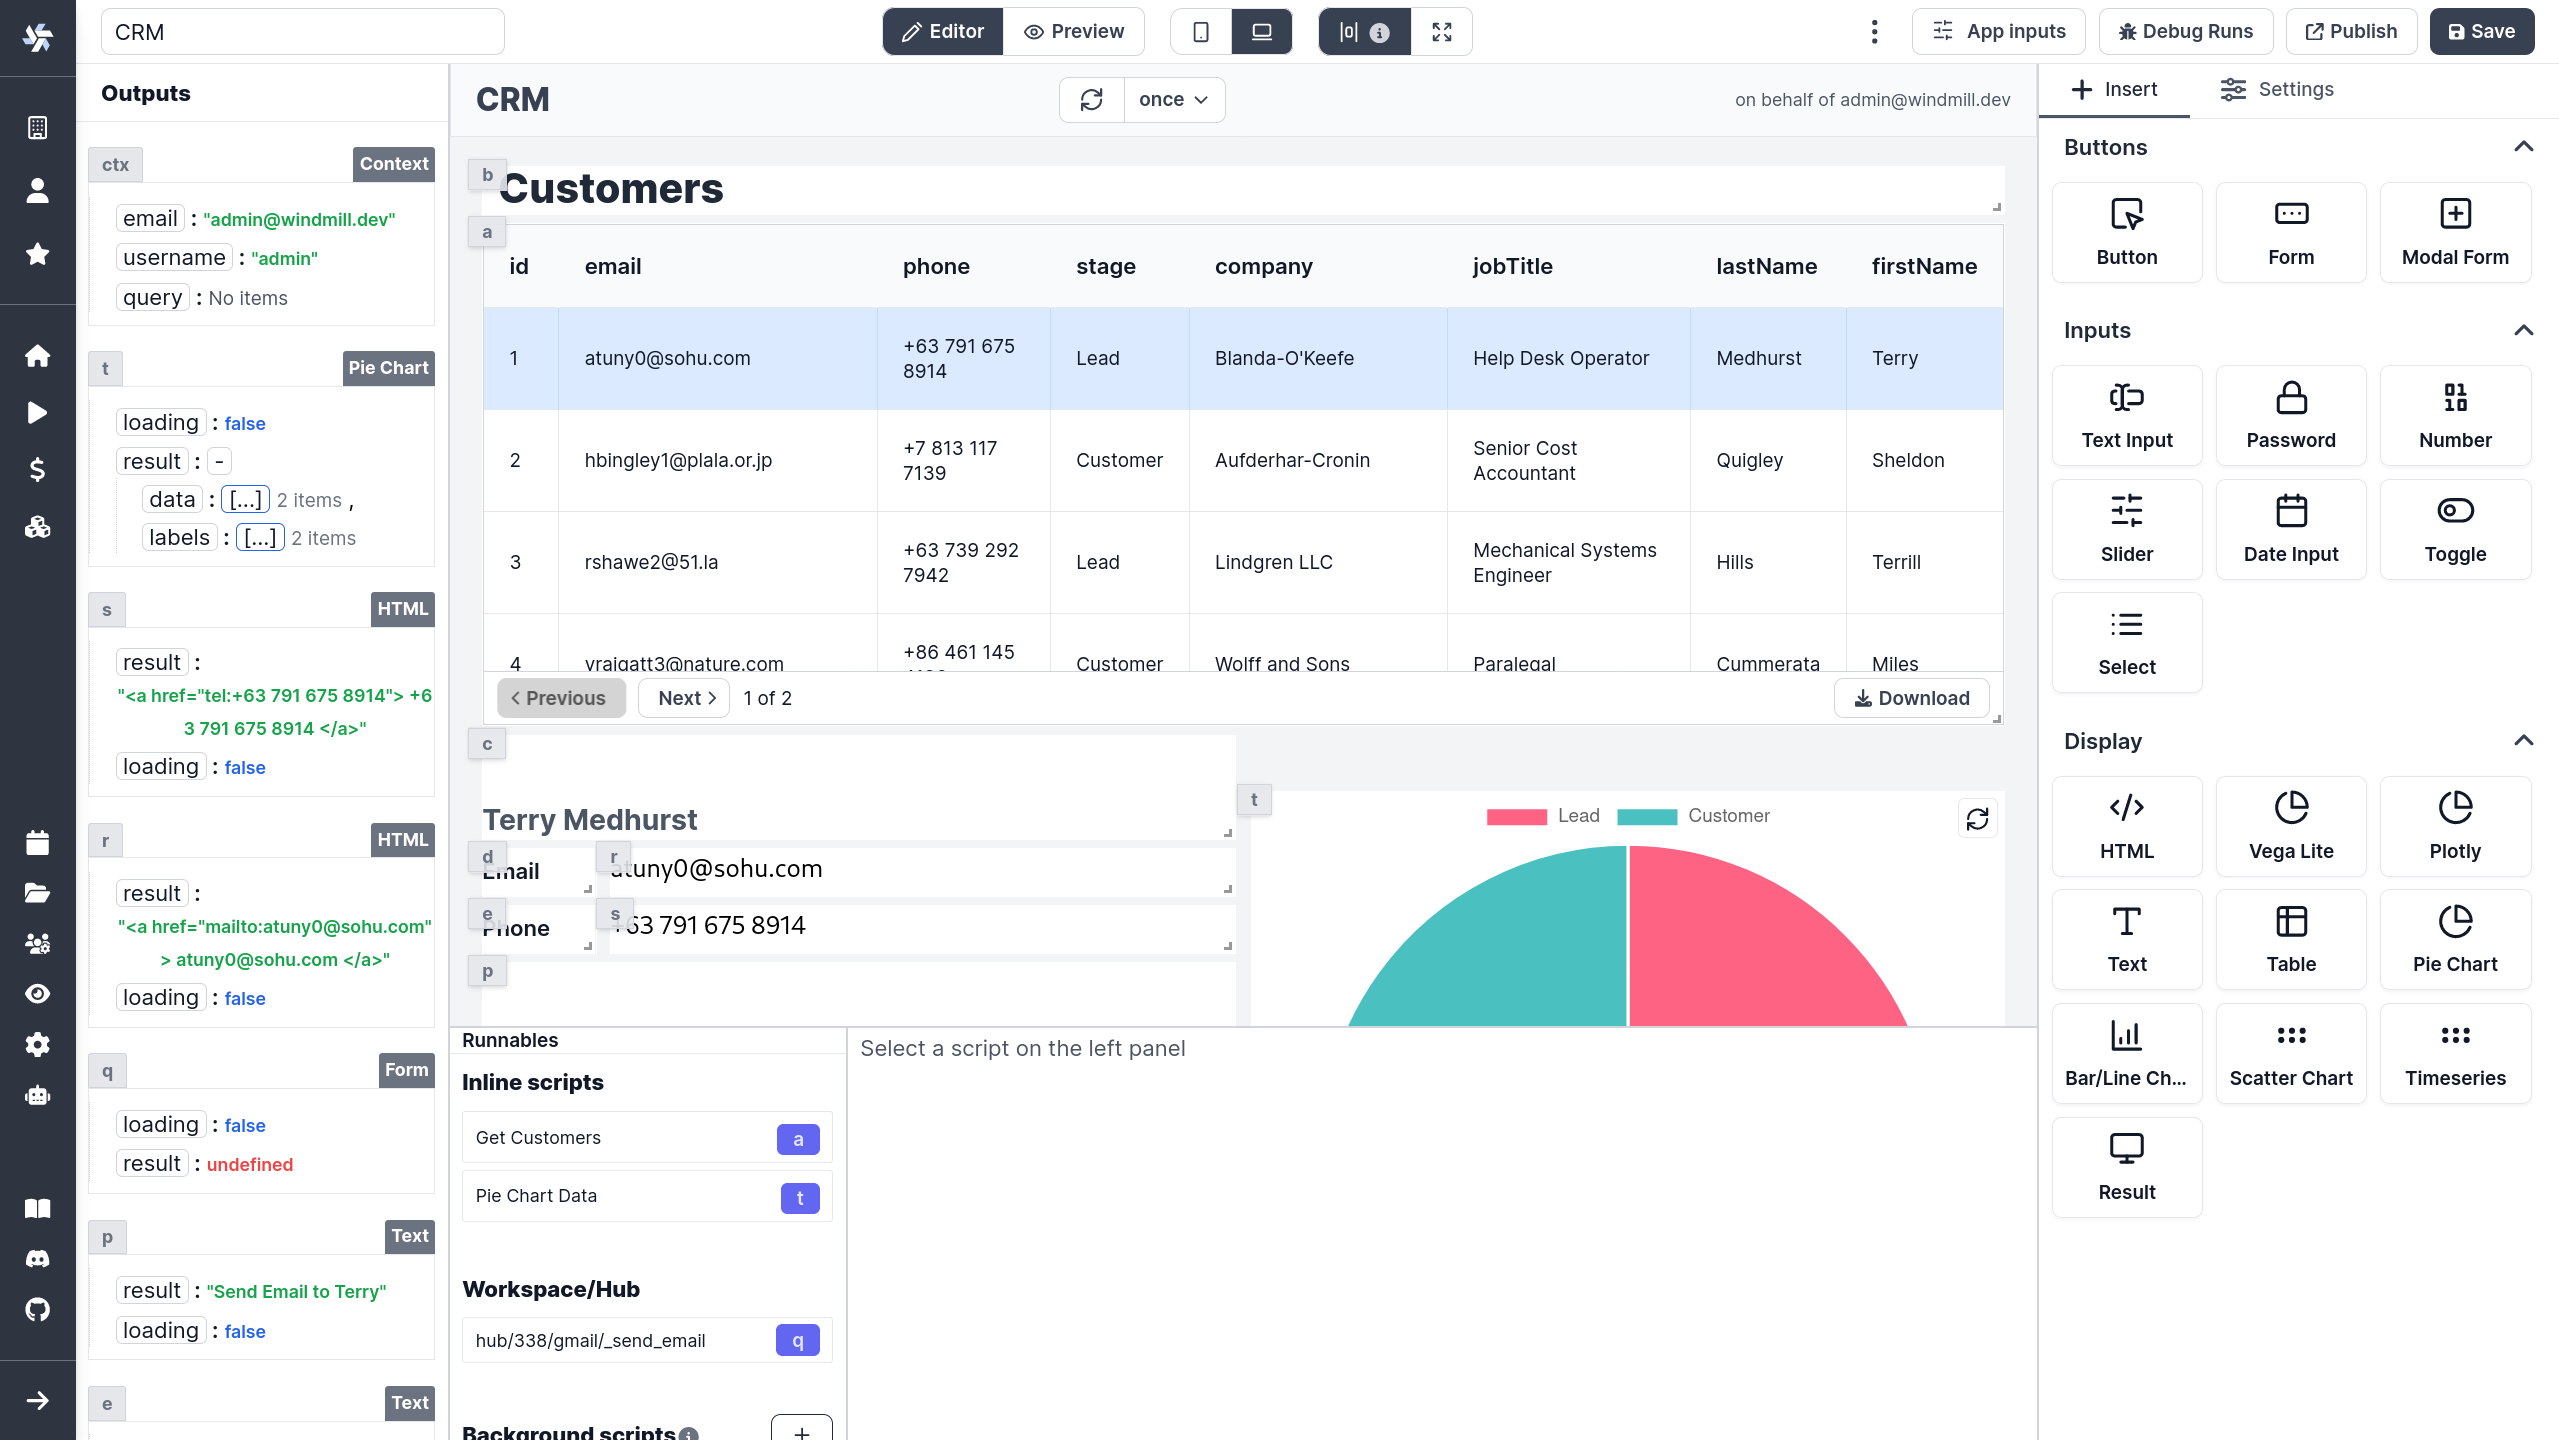2559x1440 pixels.
Task: Open the three-dot more options menu
Action: 1874,32
